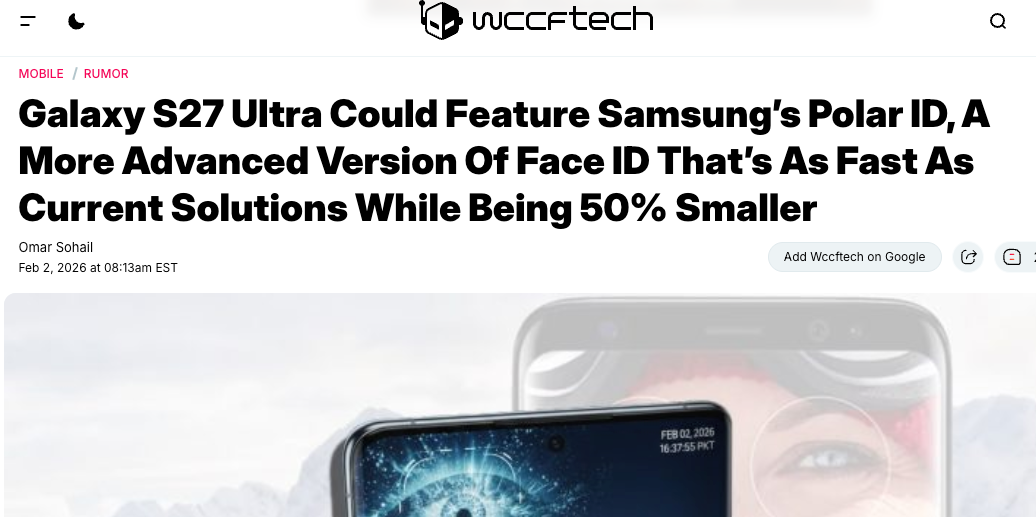The image size is (1036, 517).
Task: Open author Omar Sohail's profile
Action: 56,247
